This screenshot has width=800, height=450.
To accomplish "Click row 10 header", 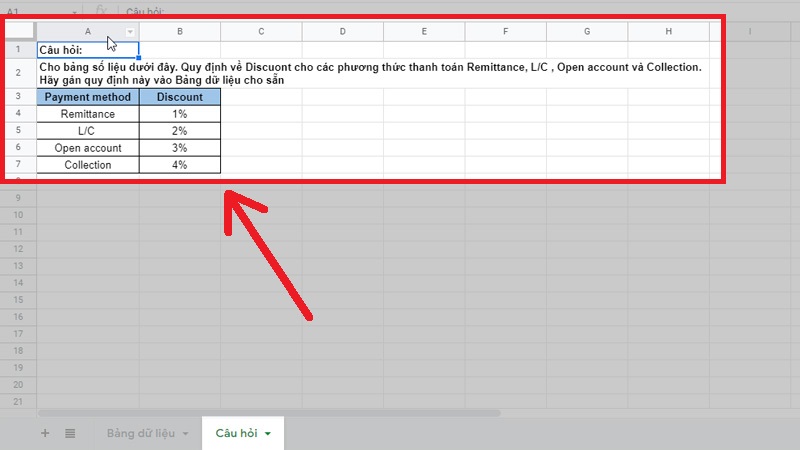I will pyautogui.click(x=19, y=215).
